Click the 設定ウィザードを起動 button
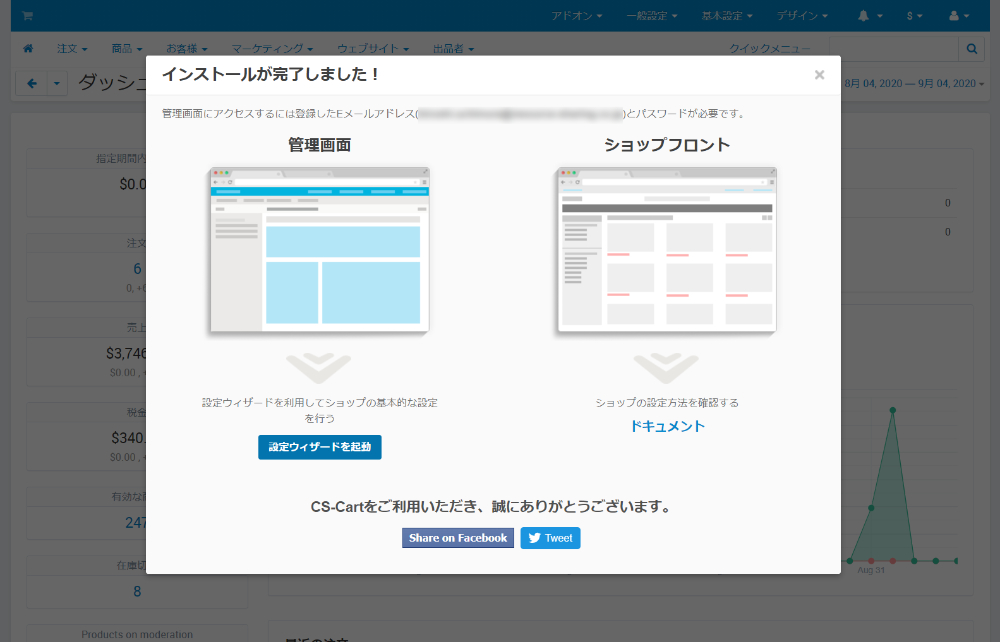Viewport: 1000px width, 642px height. click(x=320, y=447)
